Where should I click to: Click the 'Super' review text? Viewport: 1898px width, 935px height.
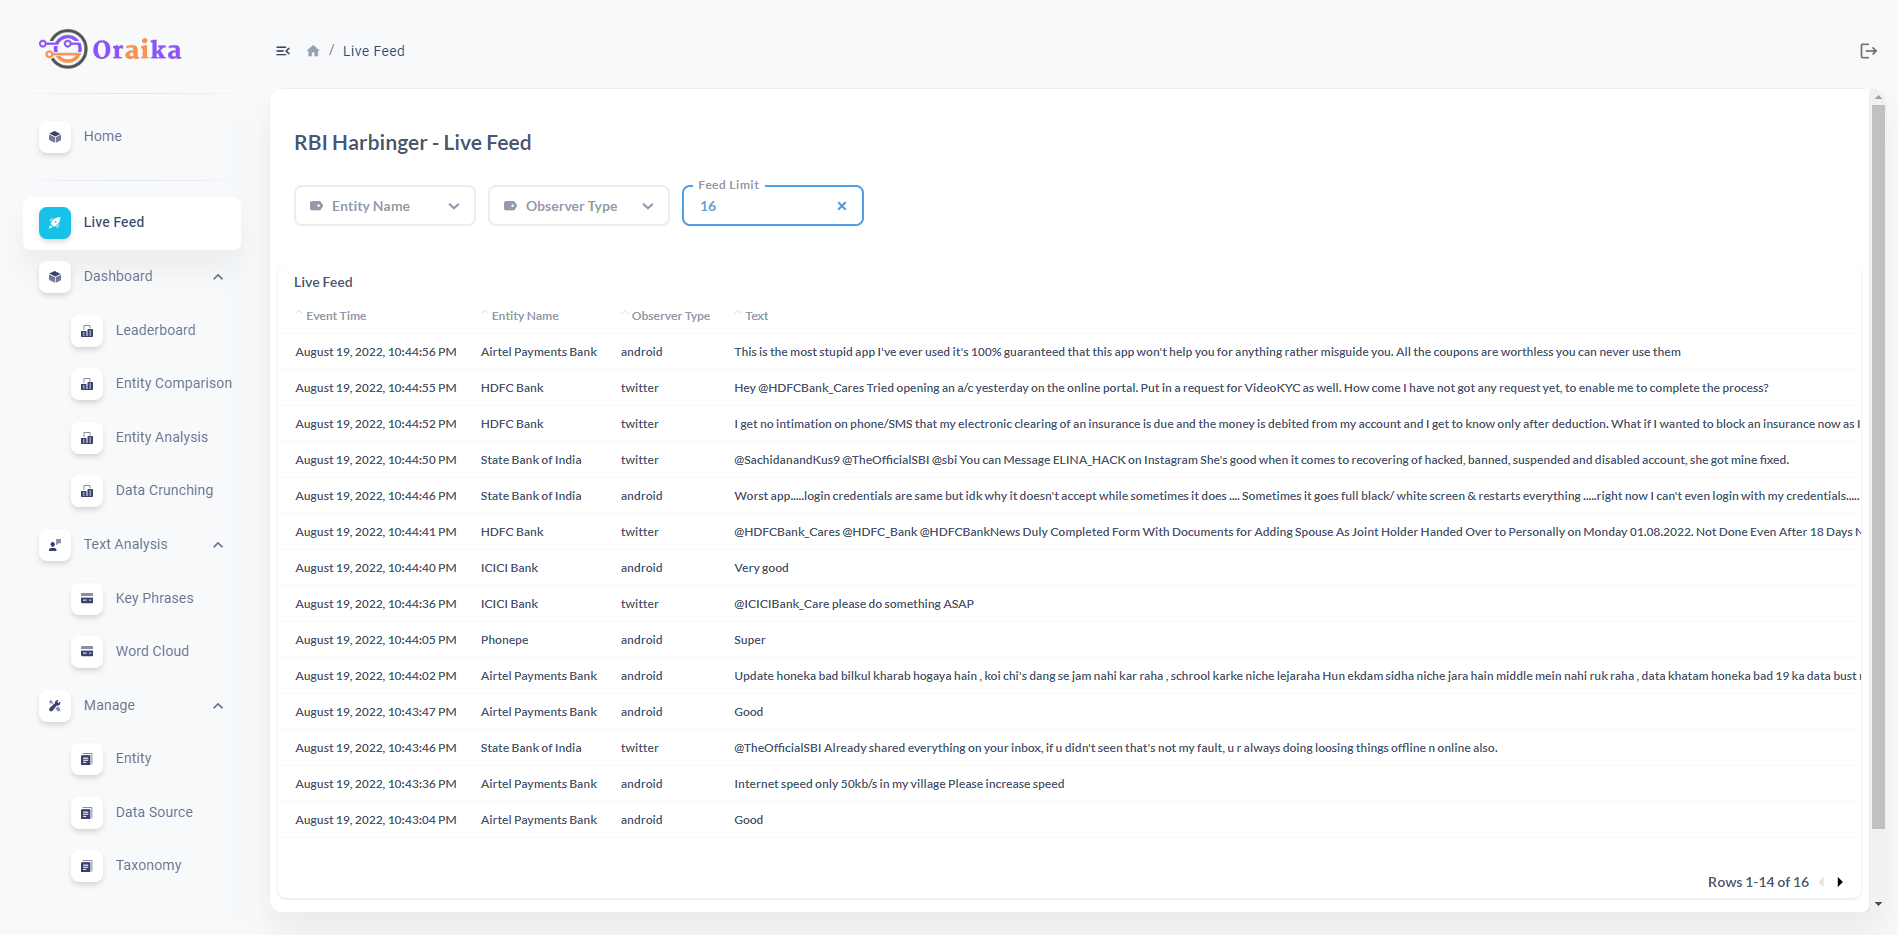tap(750, 640)
